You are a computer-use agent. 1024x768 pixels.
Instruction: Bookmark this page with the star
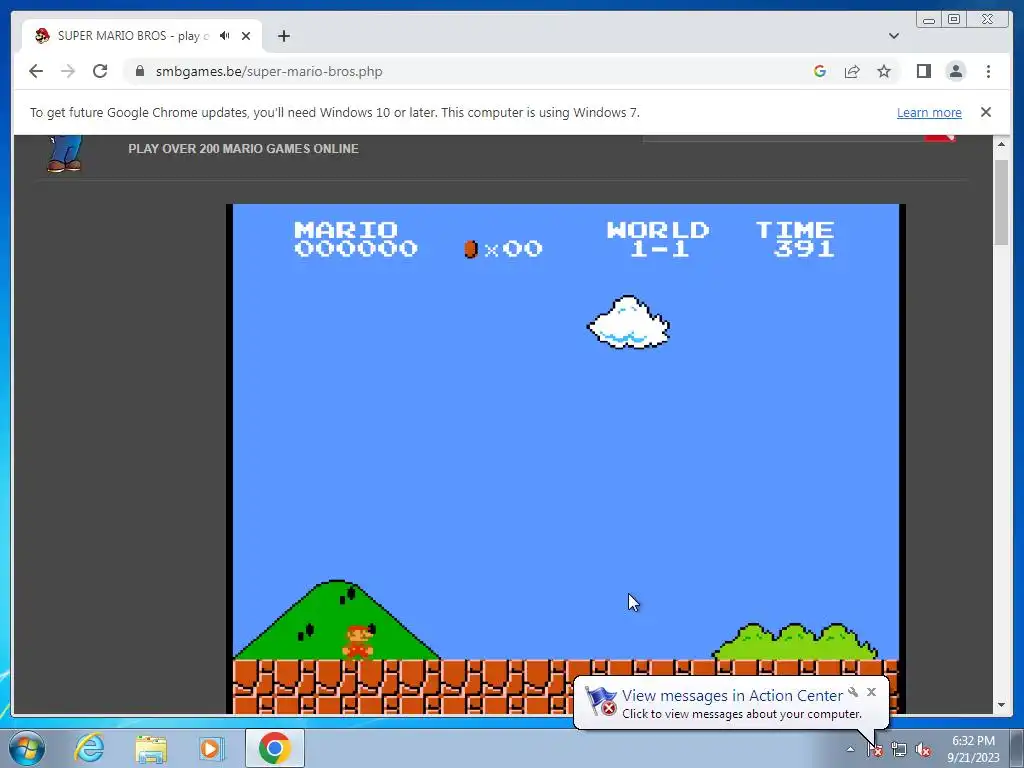pos(884,71)
